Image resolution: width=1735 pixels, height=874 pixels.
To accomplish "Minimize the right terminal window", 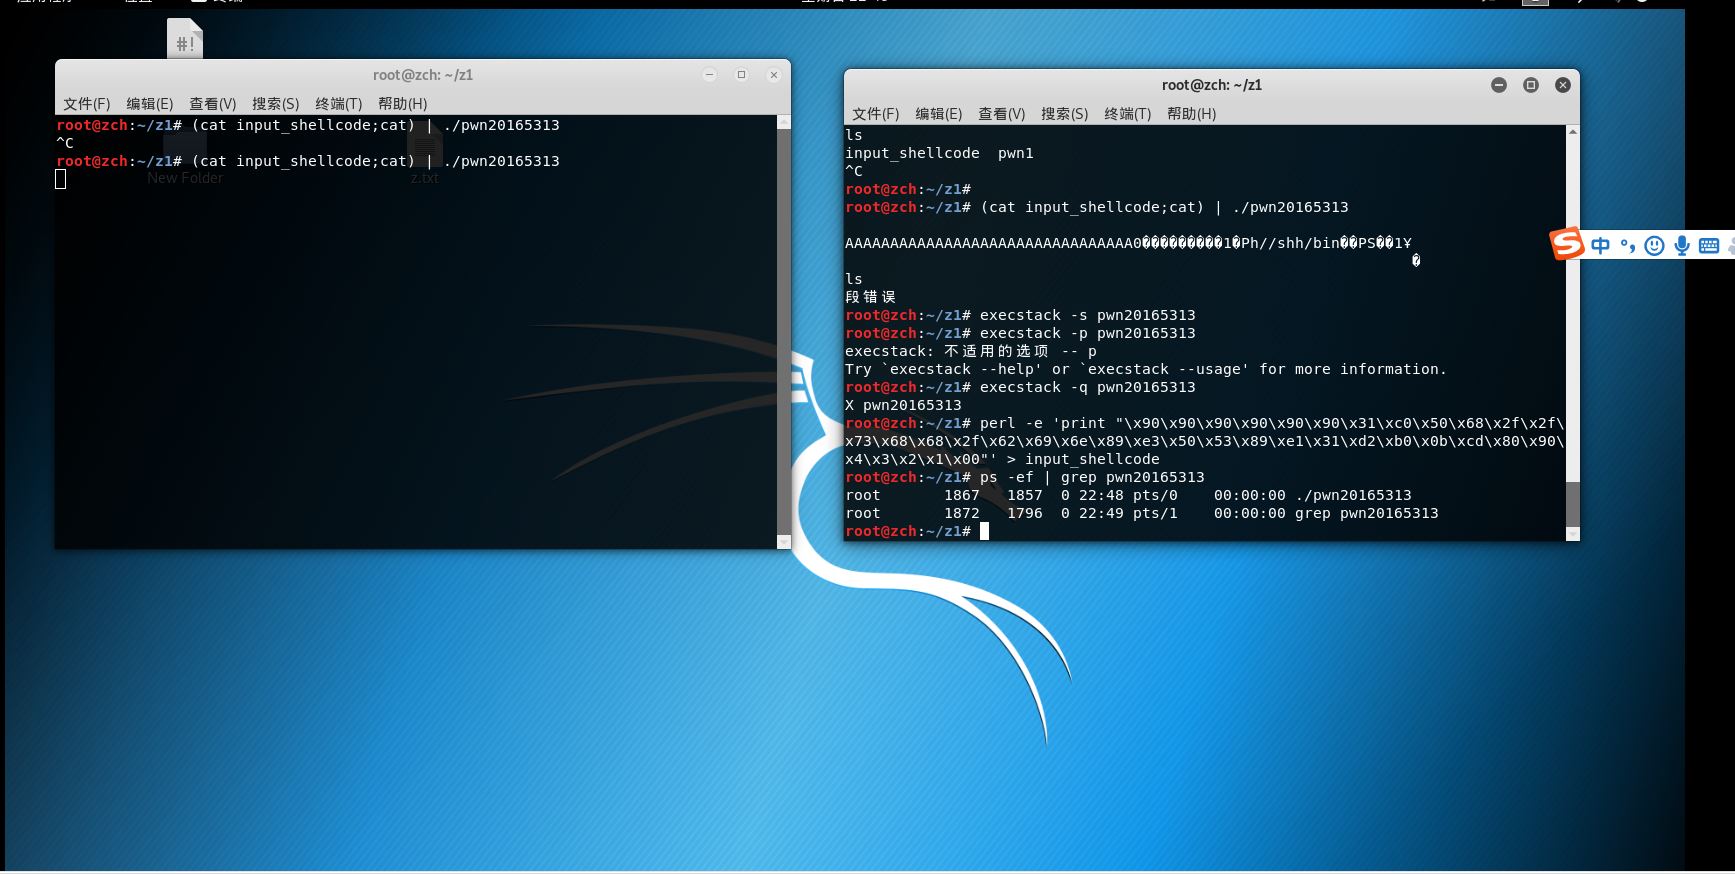I will (1498, 85).
